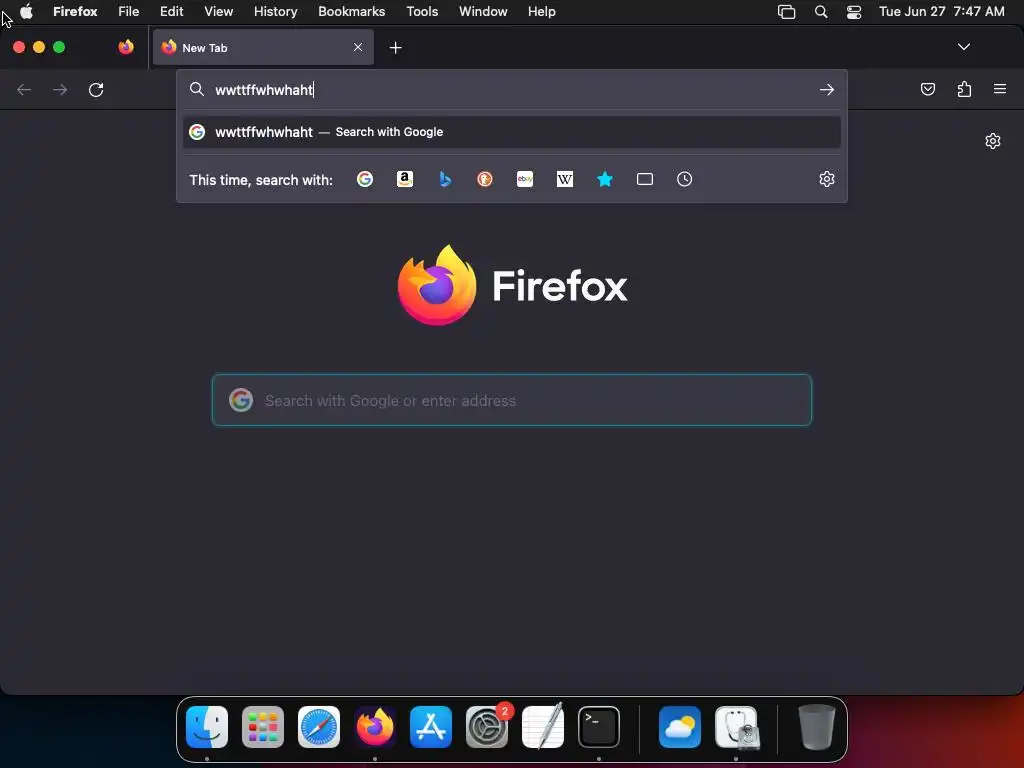Image resolution: width=1024 pixels, height=768 pixels.
Task: Go back one page
Action: pos(24,89)
